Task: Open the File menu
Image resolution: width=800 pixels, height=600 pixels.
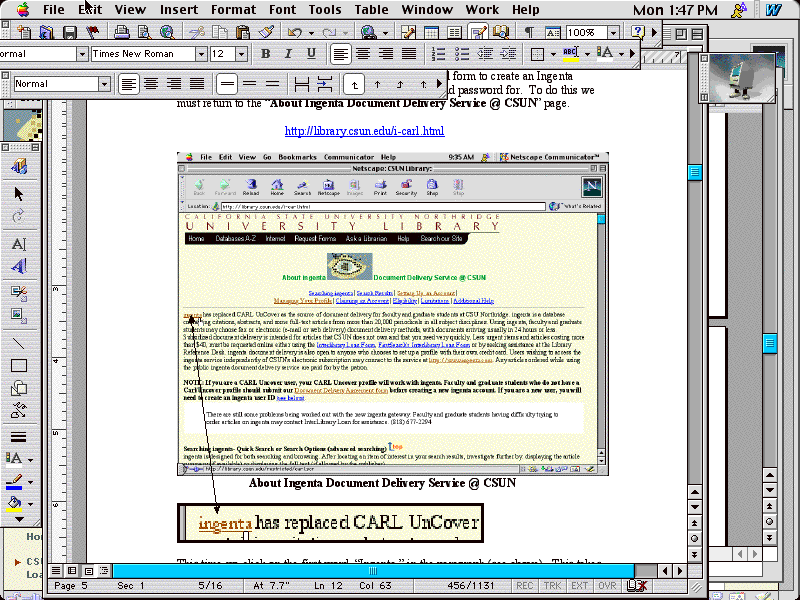Action: [x=54, y=9]
